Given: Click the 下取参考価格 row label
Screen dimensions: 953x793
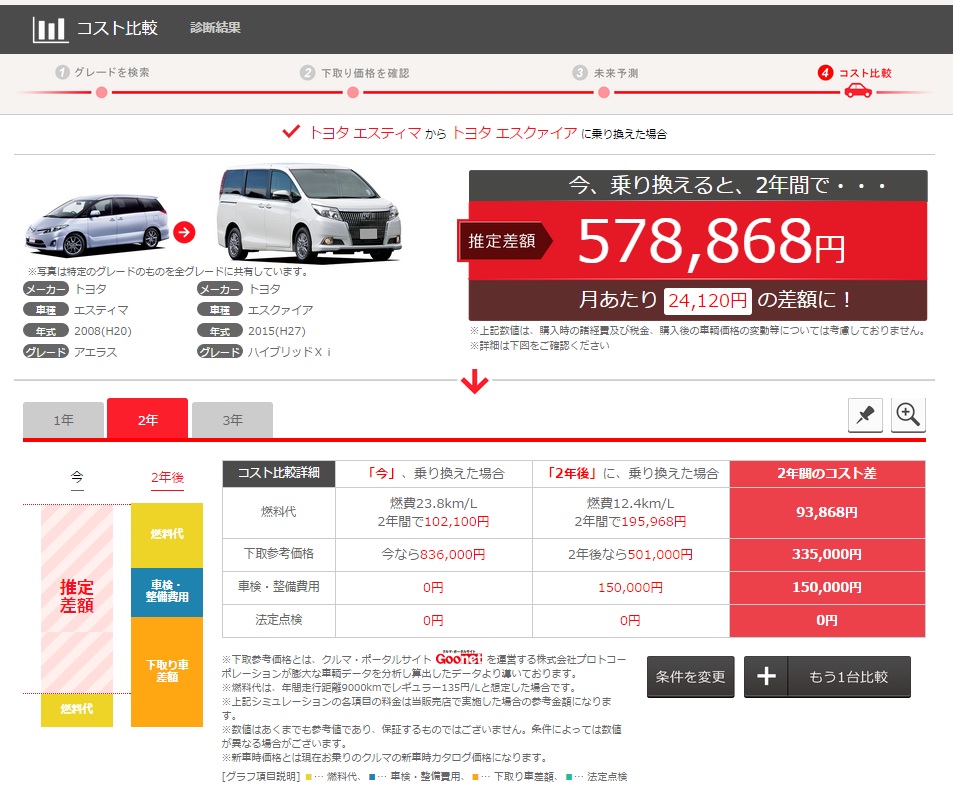Looking at the screenshot, I should click(279, 554).
